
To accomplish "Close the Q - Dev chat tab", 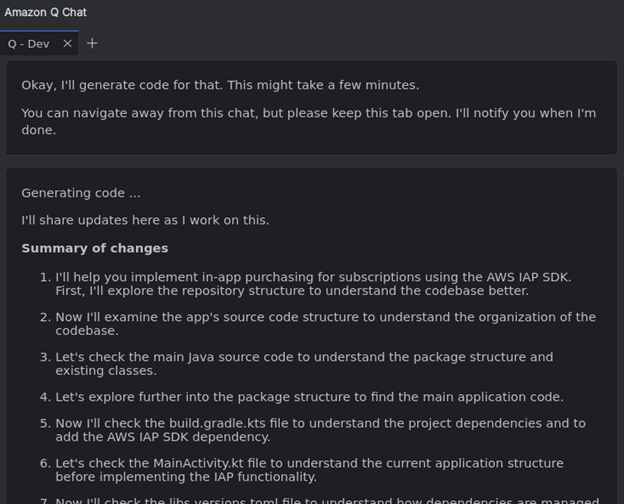I will pyautogui.click(x=68, y=43).
